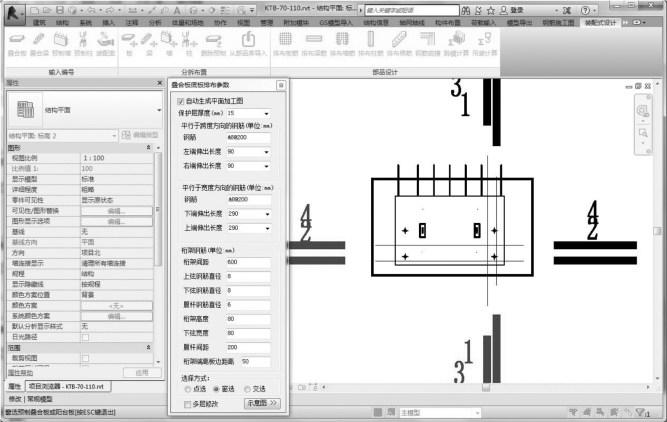The width and height of the screenshot is (667, 422).
Task: Open the 建筑 ribbon tab
Action: click(39, 23)
